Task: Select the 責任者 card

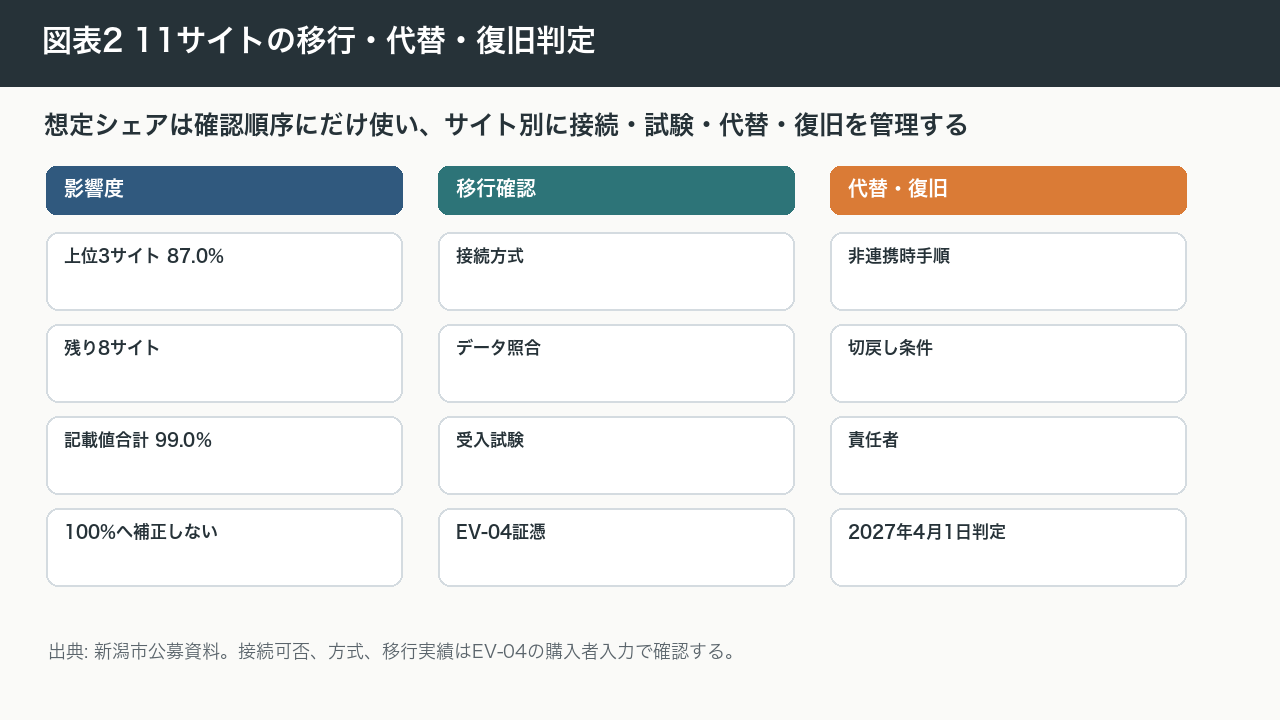Action: (1008, 456)
